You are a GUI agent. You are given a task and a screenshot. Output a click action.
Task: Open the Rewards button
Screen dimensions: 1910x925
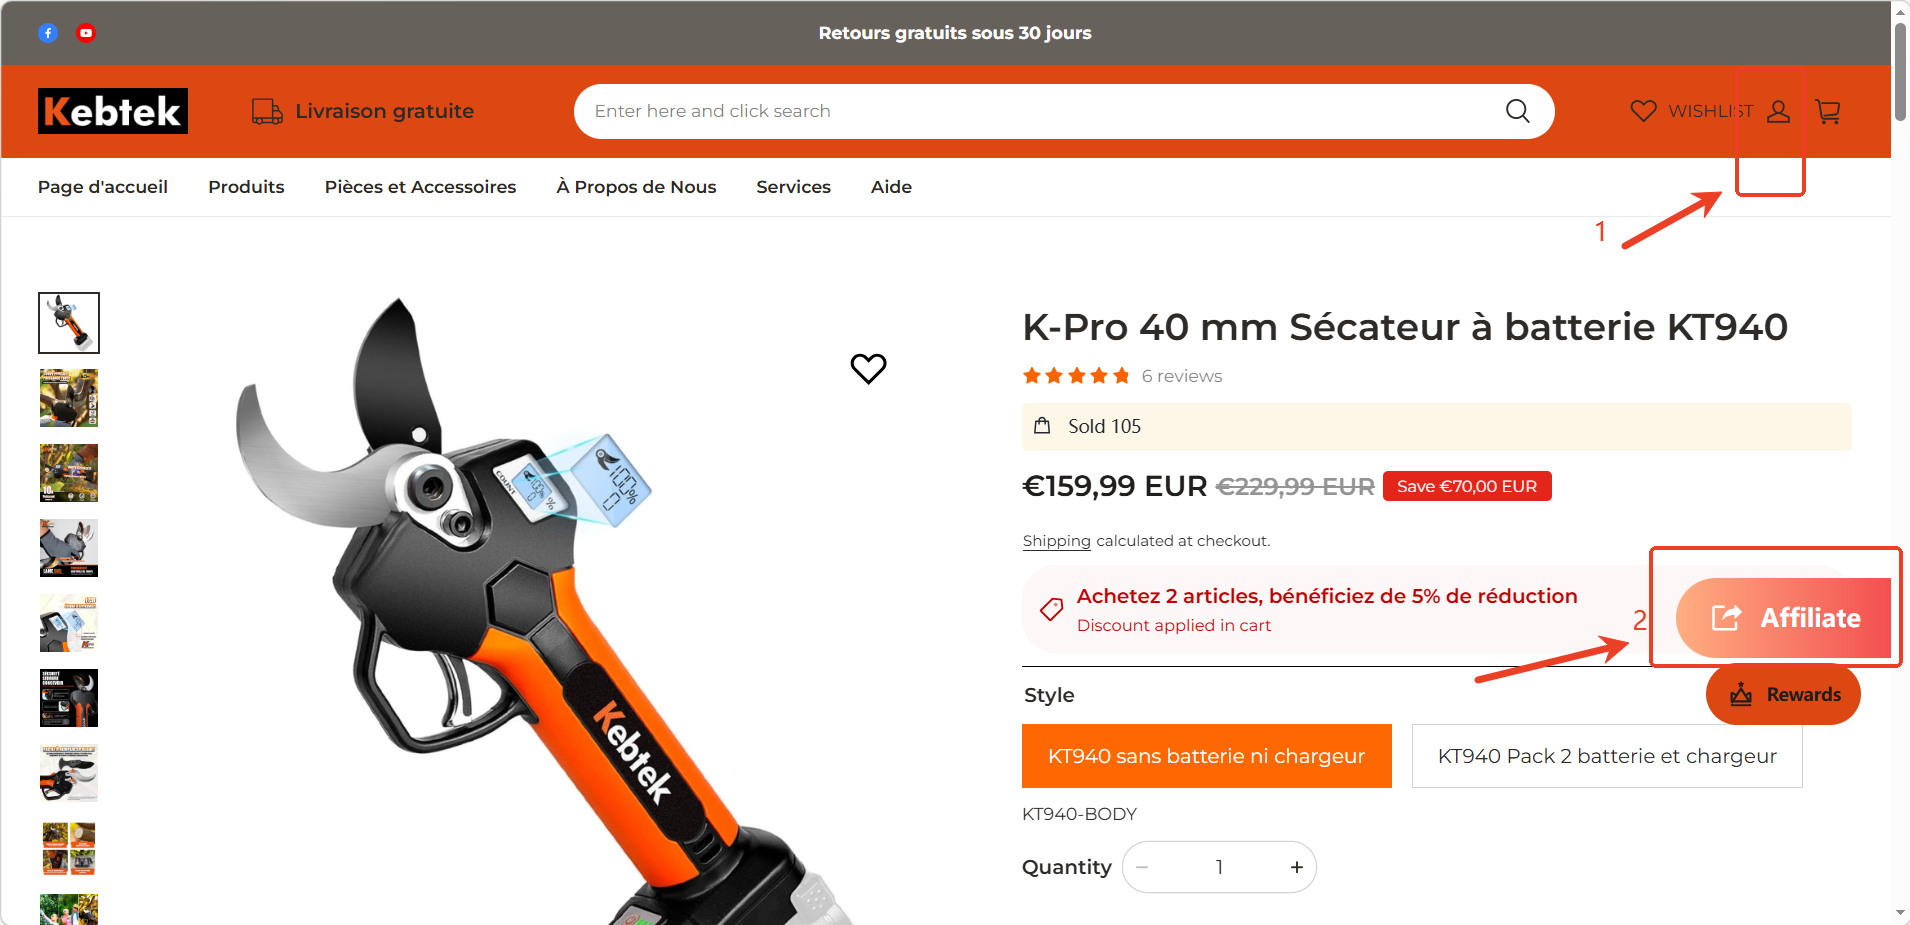point(1783,694)
